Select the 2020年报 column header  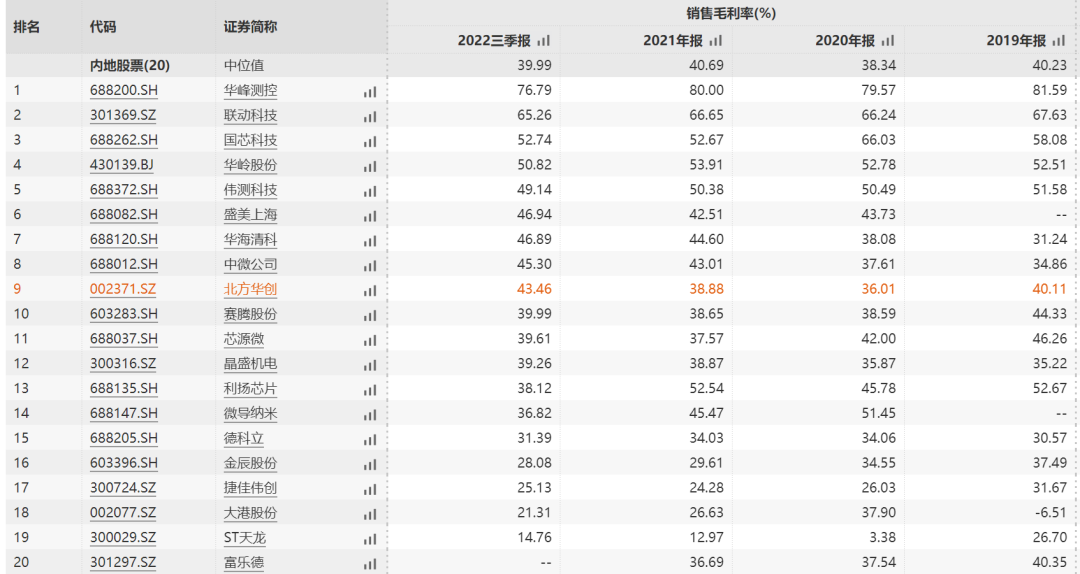click(x=845, y=41)
